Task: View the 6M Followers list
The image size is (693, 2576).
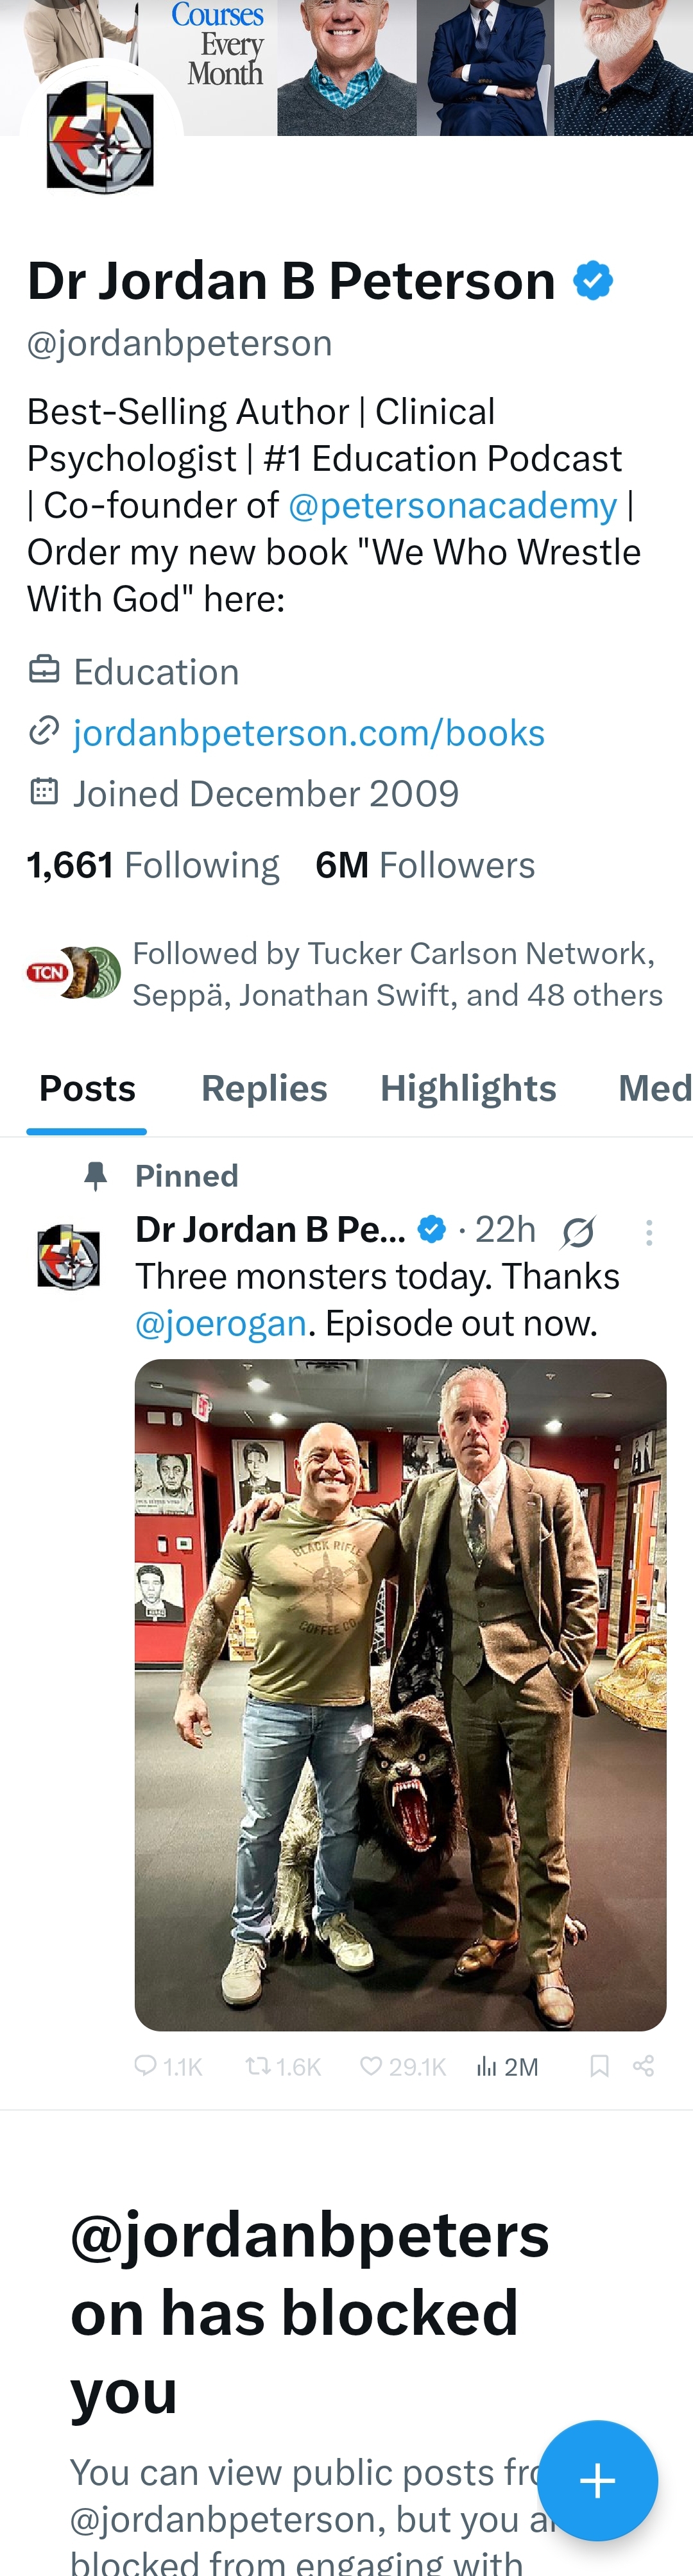Action: pos(425,865)
